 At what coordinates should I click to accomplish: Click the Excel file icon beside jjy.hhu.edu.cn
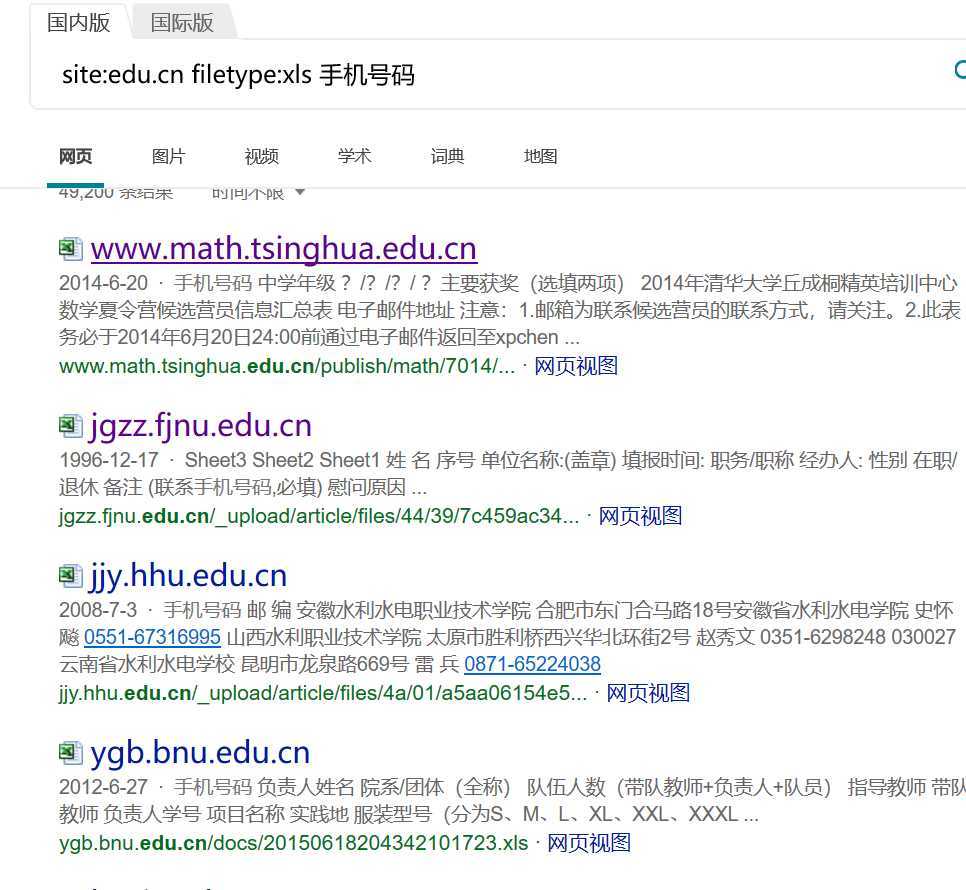tap(71, 575)
